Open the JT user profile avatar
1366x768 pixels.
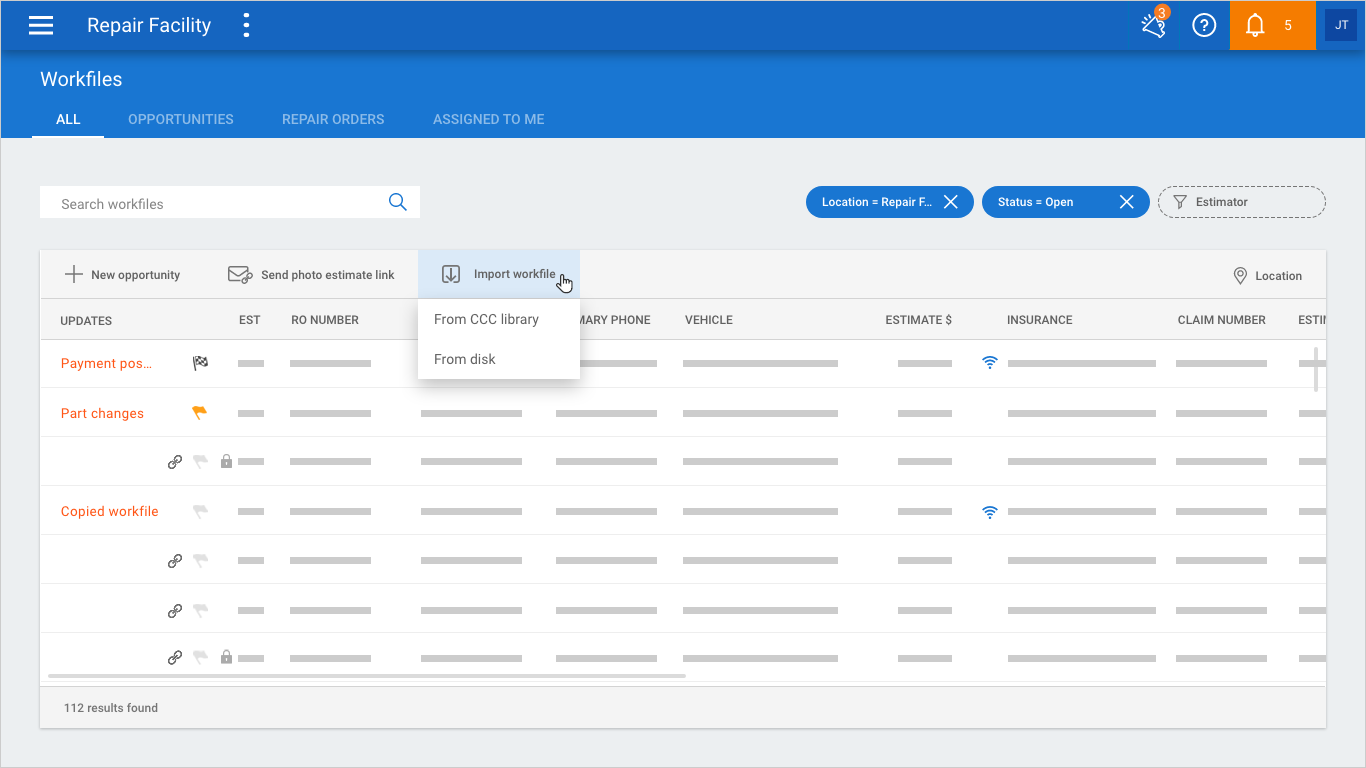coord(1341,25)
